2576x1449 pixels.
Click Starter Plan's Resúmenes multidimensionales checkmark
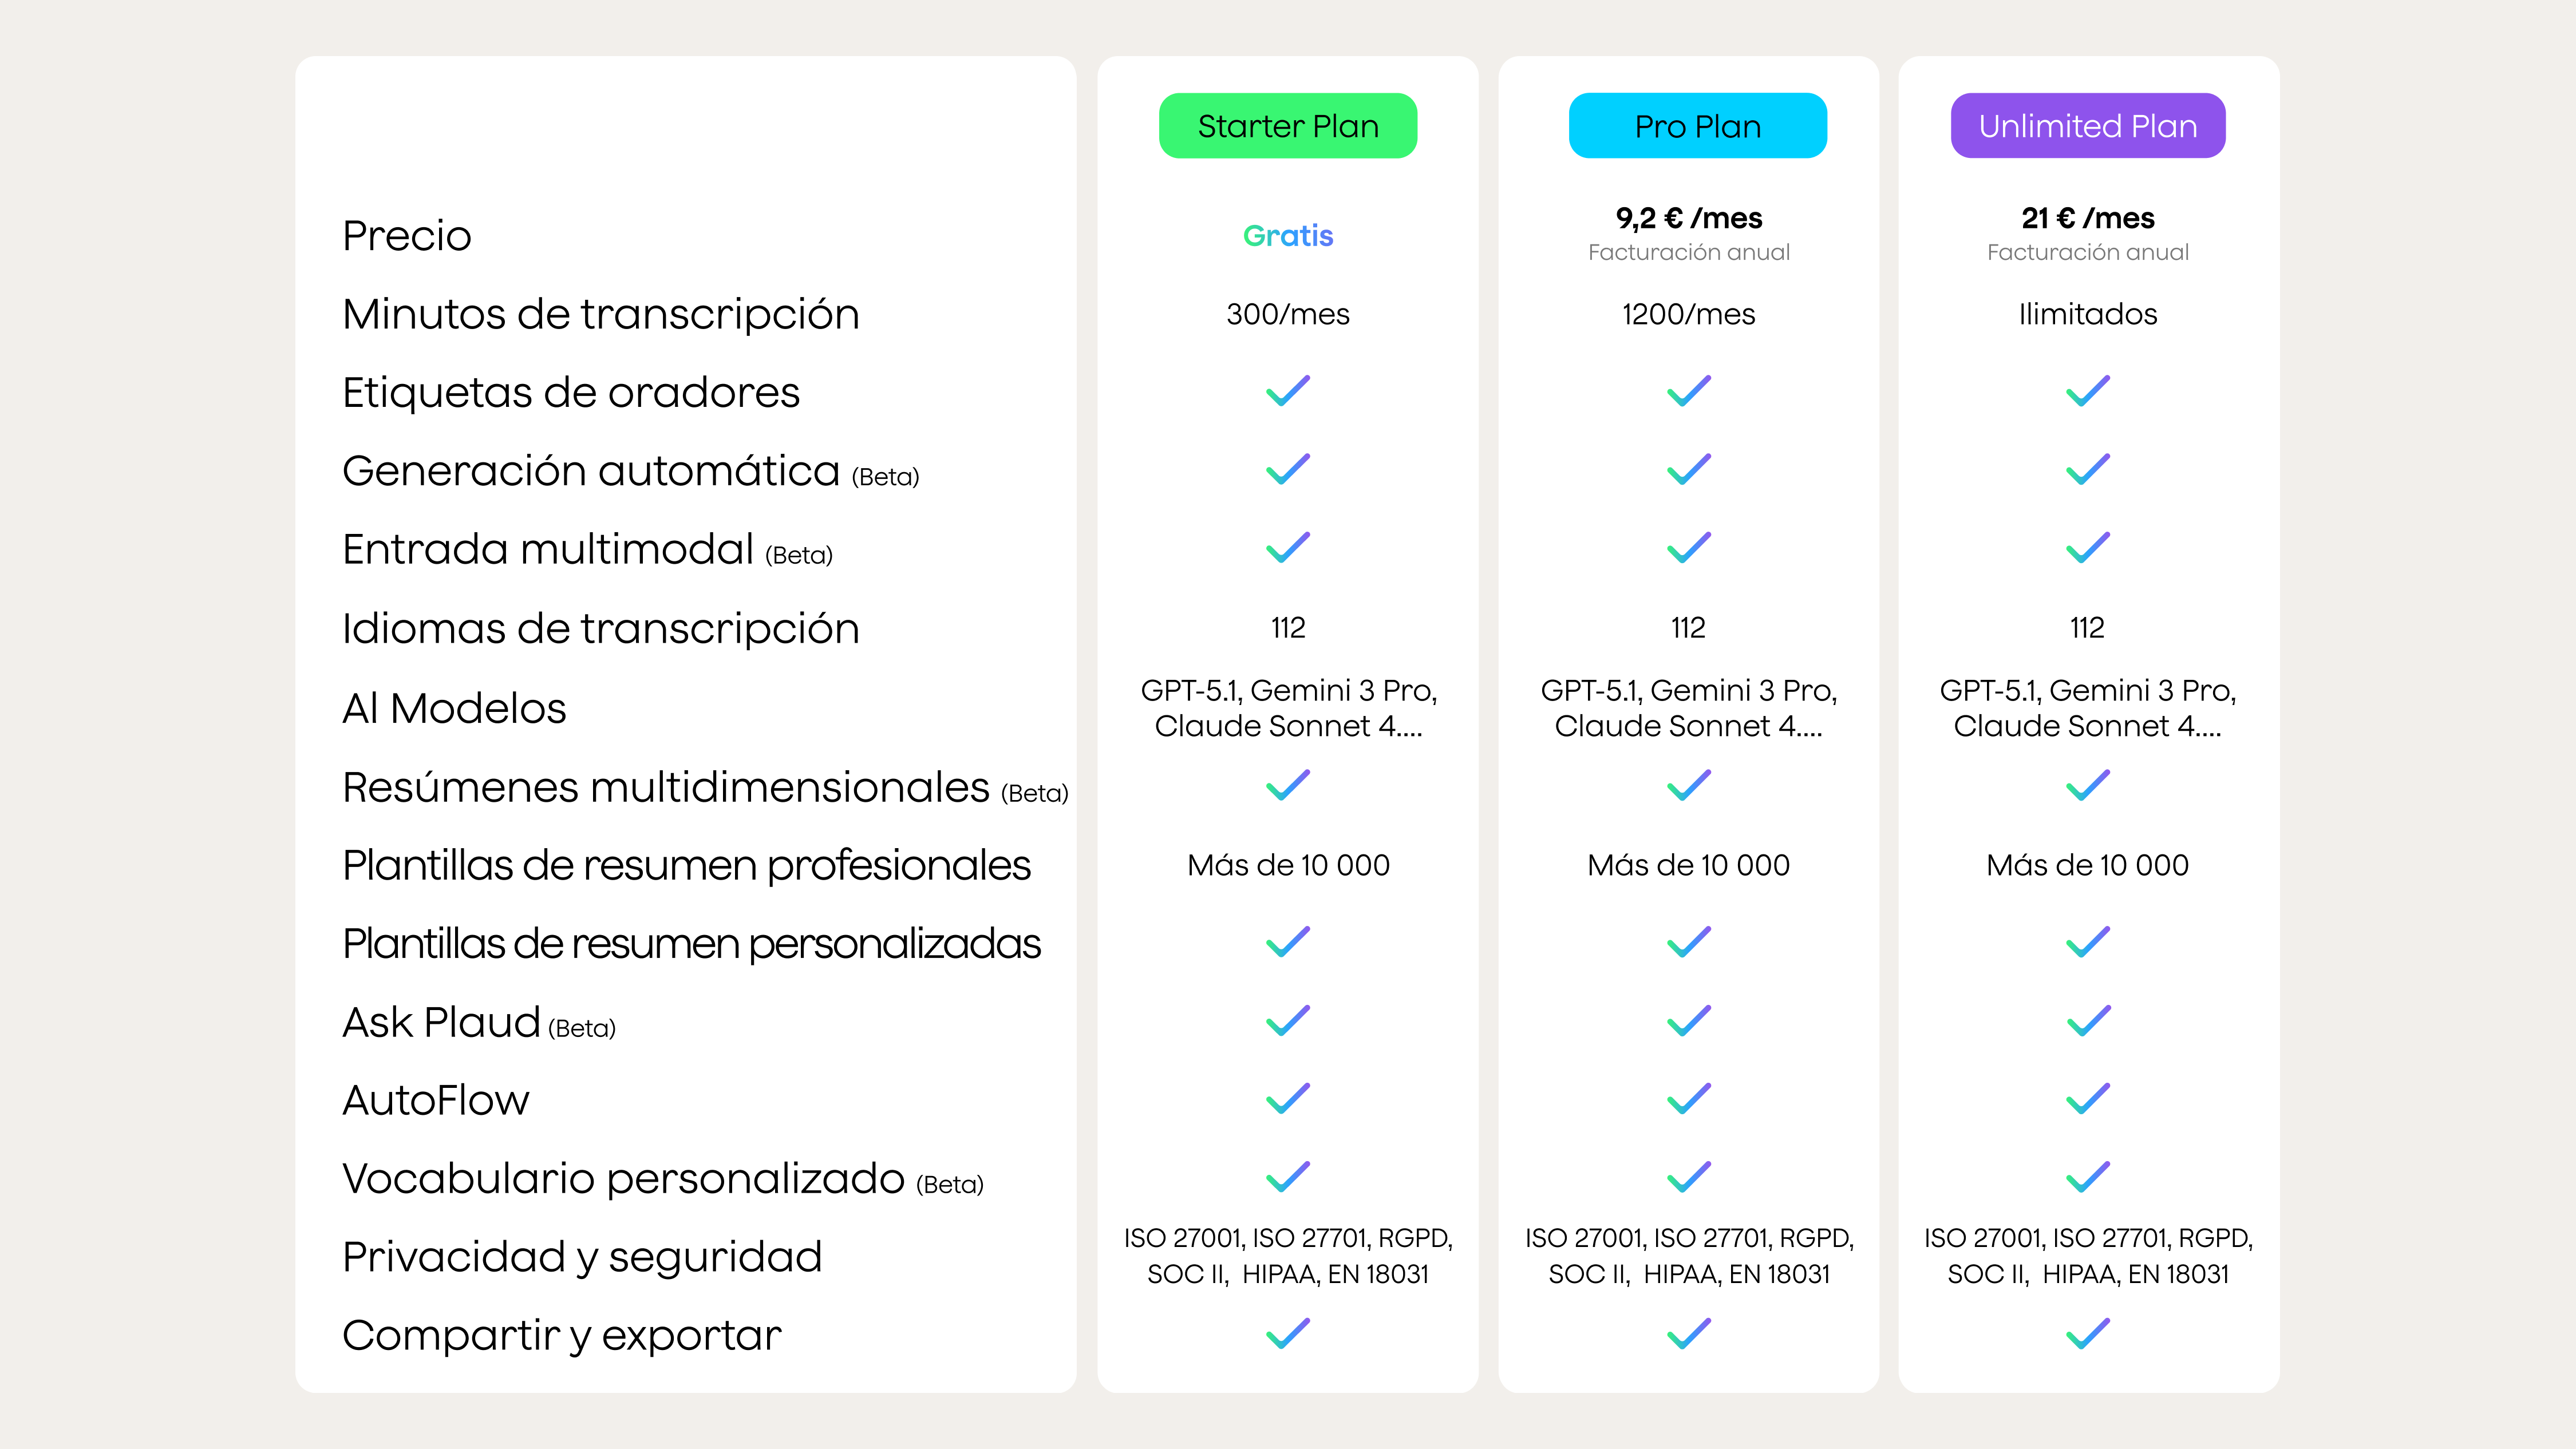(x=1287, y=785)
